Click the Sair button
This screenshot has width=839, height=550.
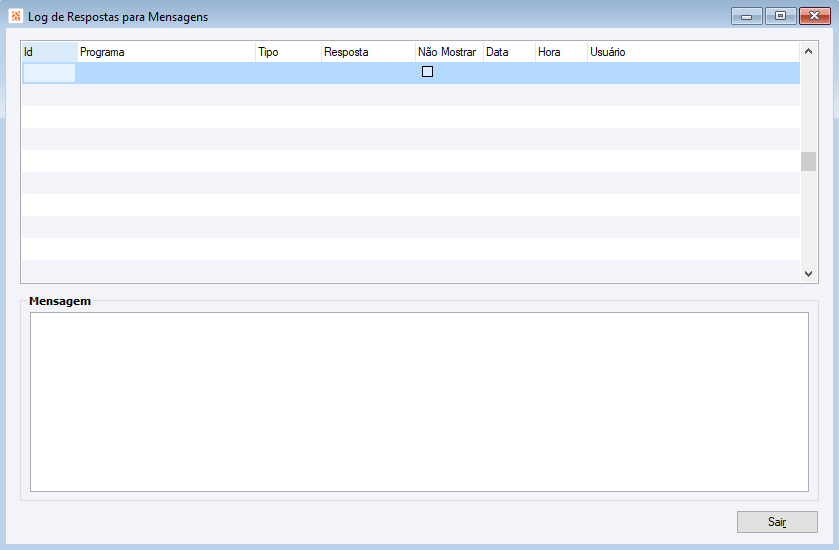(x=777, y=522)
